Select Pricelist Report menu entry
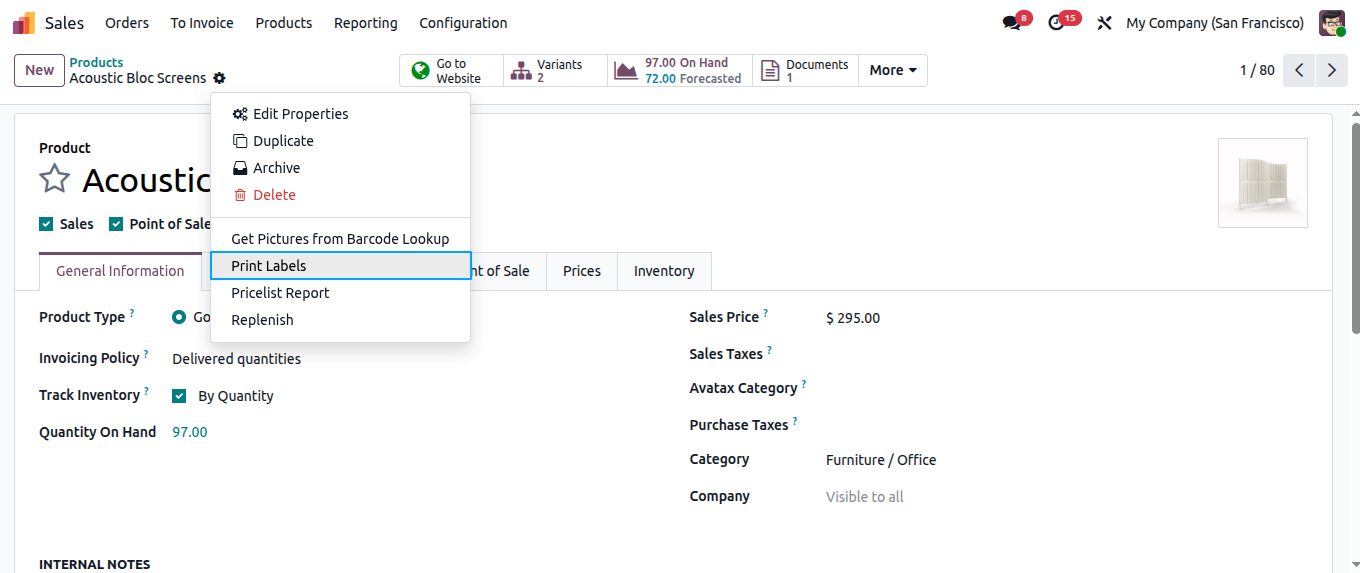This screenshot has width=1360, height=573. coord(340,293)
